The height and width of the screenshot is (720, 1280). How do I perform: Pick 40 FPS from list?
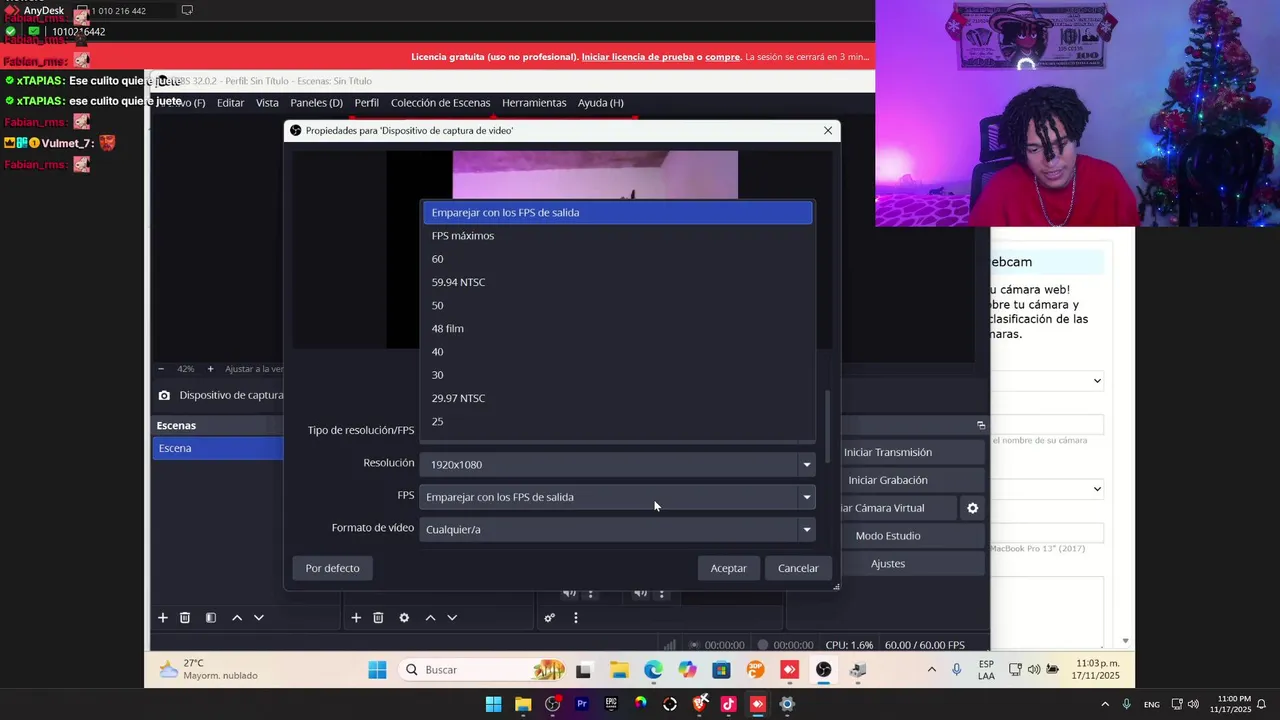tap(617, 352)
